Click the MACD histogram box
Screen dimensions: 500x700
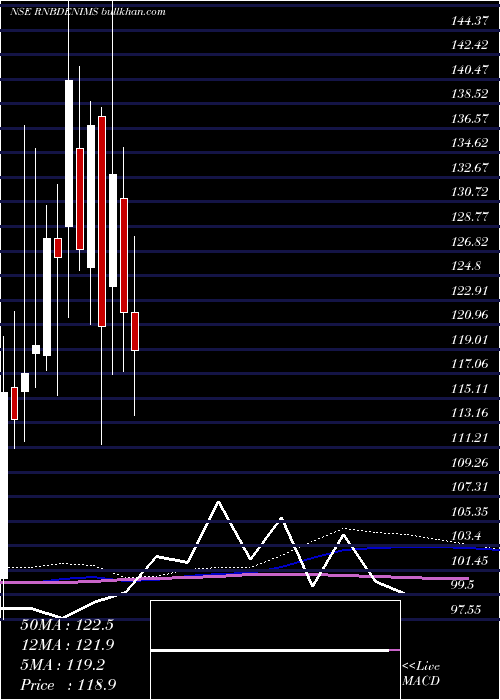click(x=275, y=650)
